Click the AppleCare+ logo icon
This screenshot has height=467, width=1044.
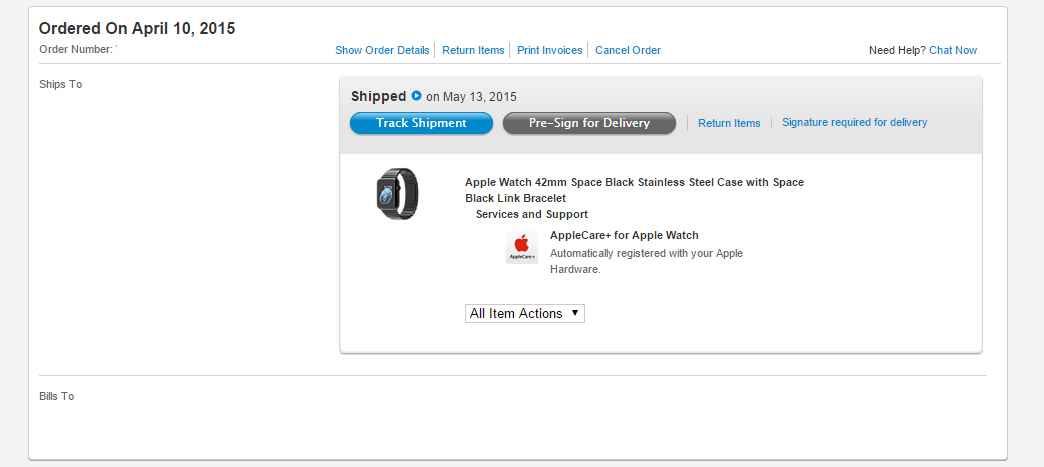coord(521,247)
